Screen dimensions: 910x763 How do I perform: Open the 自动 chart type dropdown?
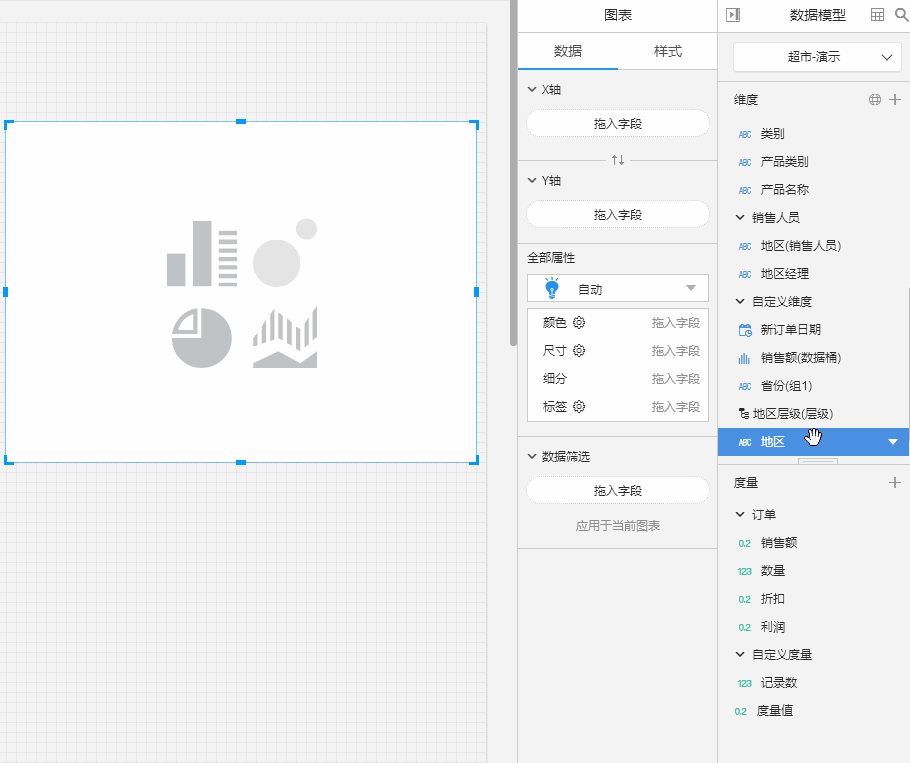tap(618, 289)
